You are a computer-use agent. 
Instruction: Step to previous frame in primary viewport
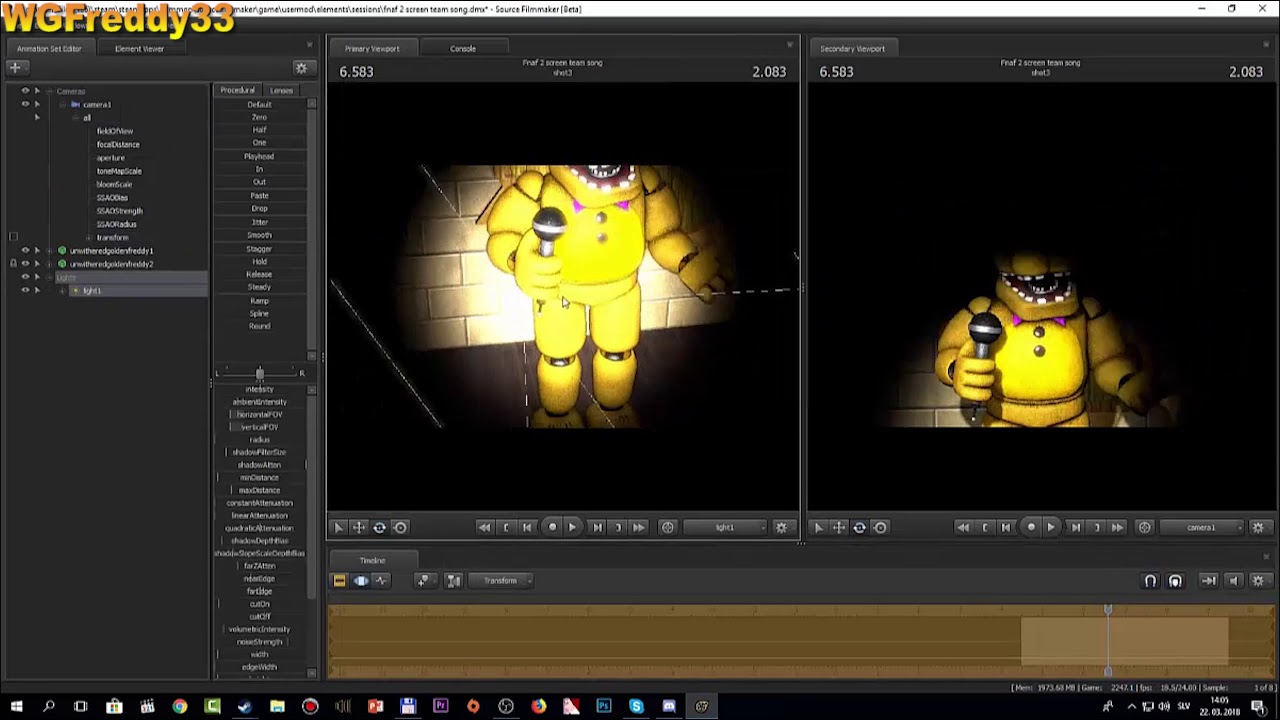[527, 527]
